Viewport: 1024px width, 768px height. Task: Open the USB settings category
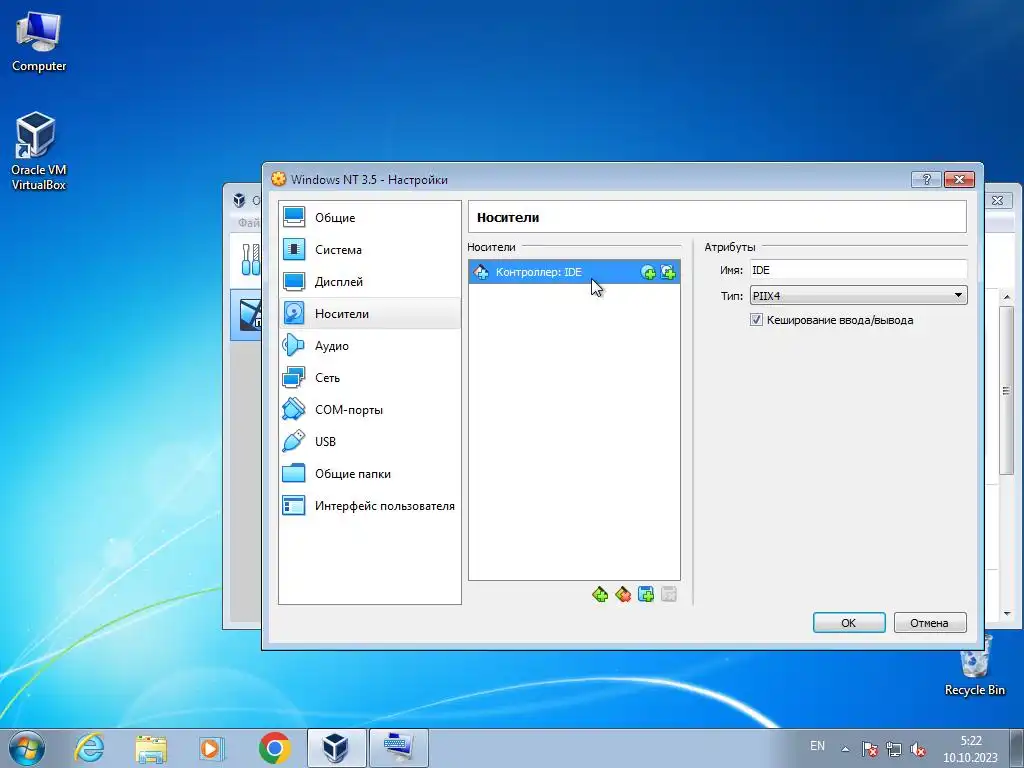370,441
